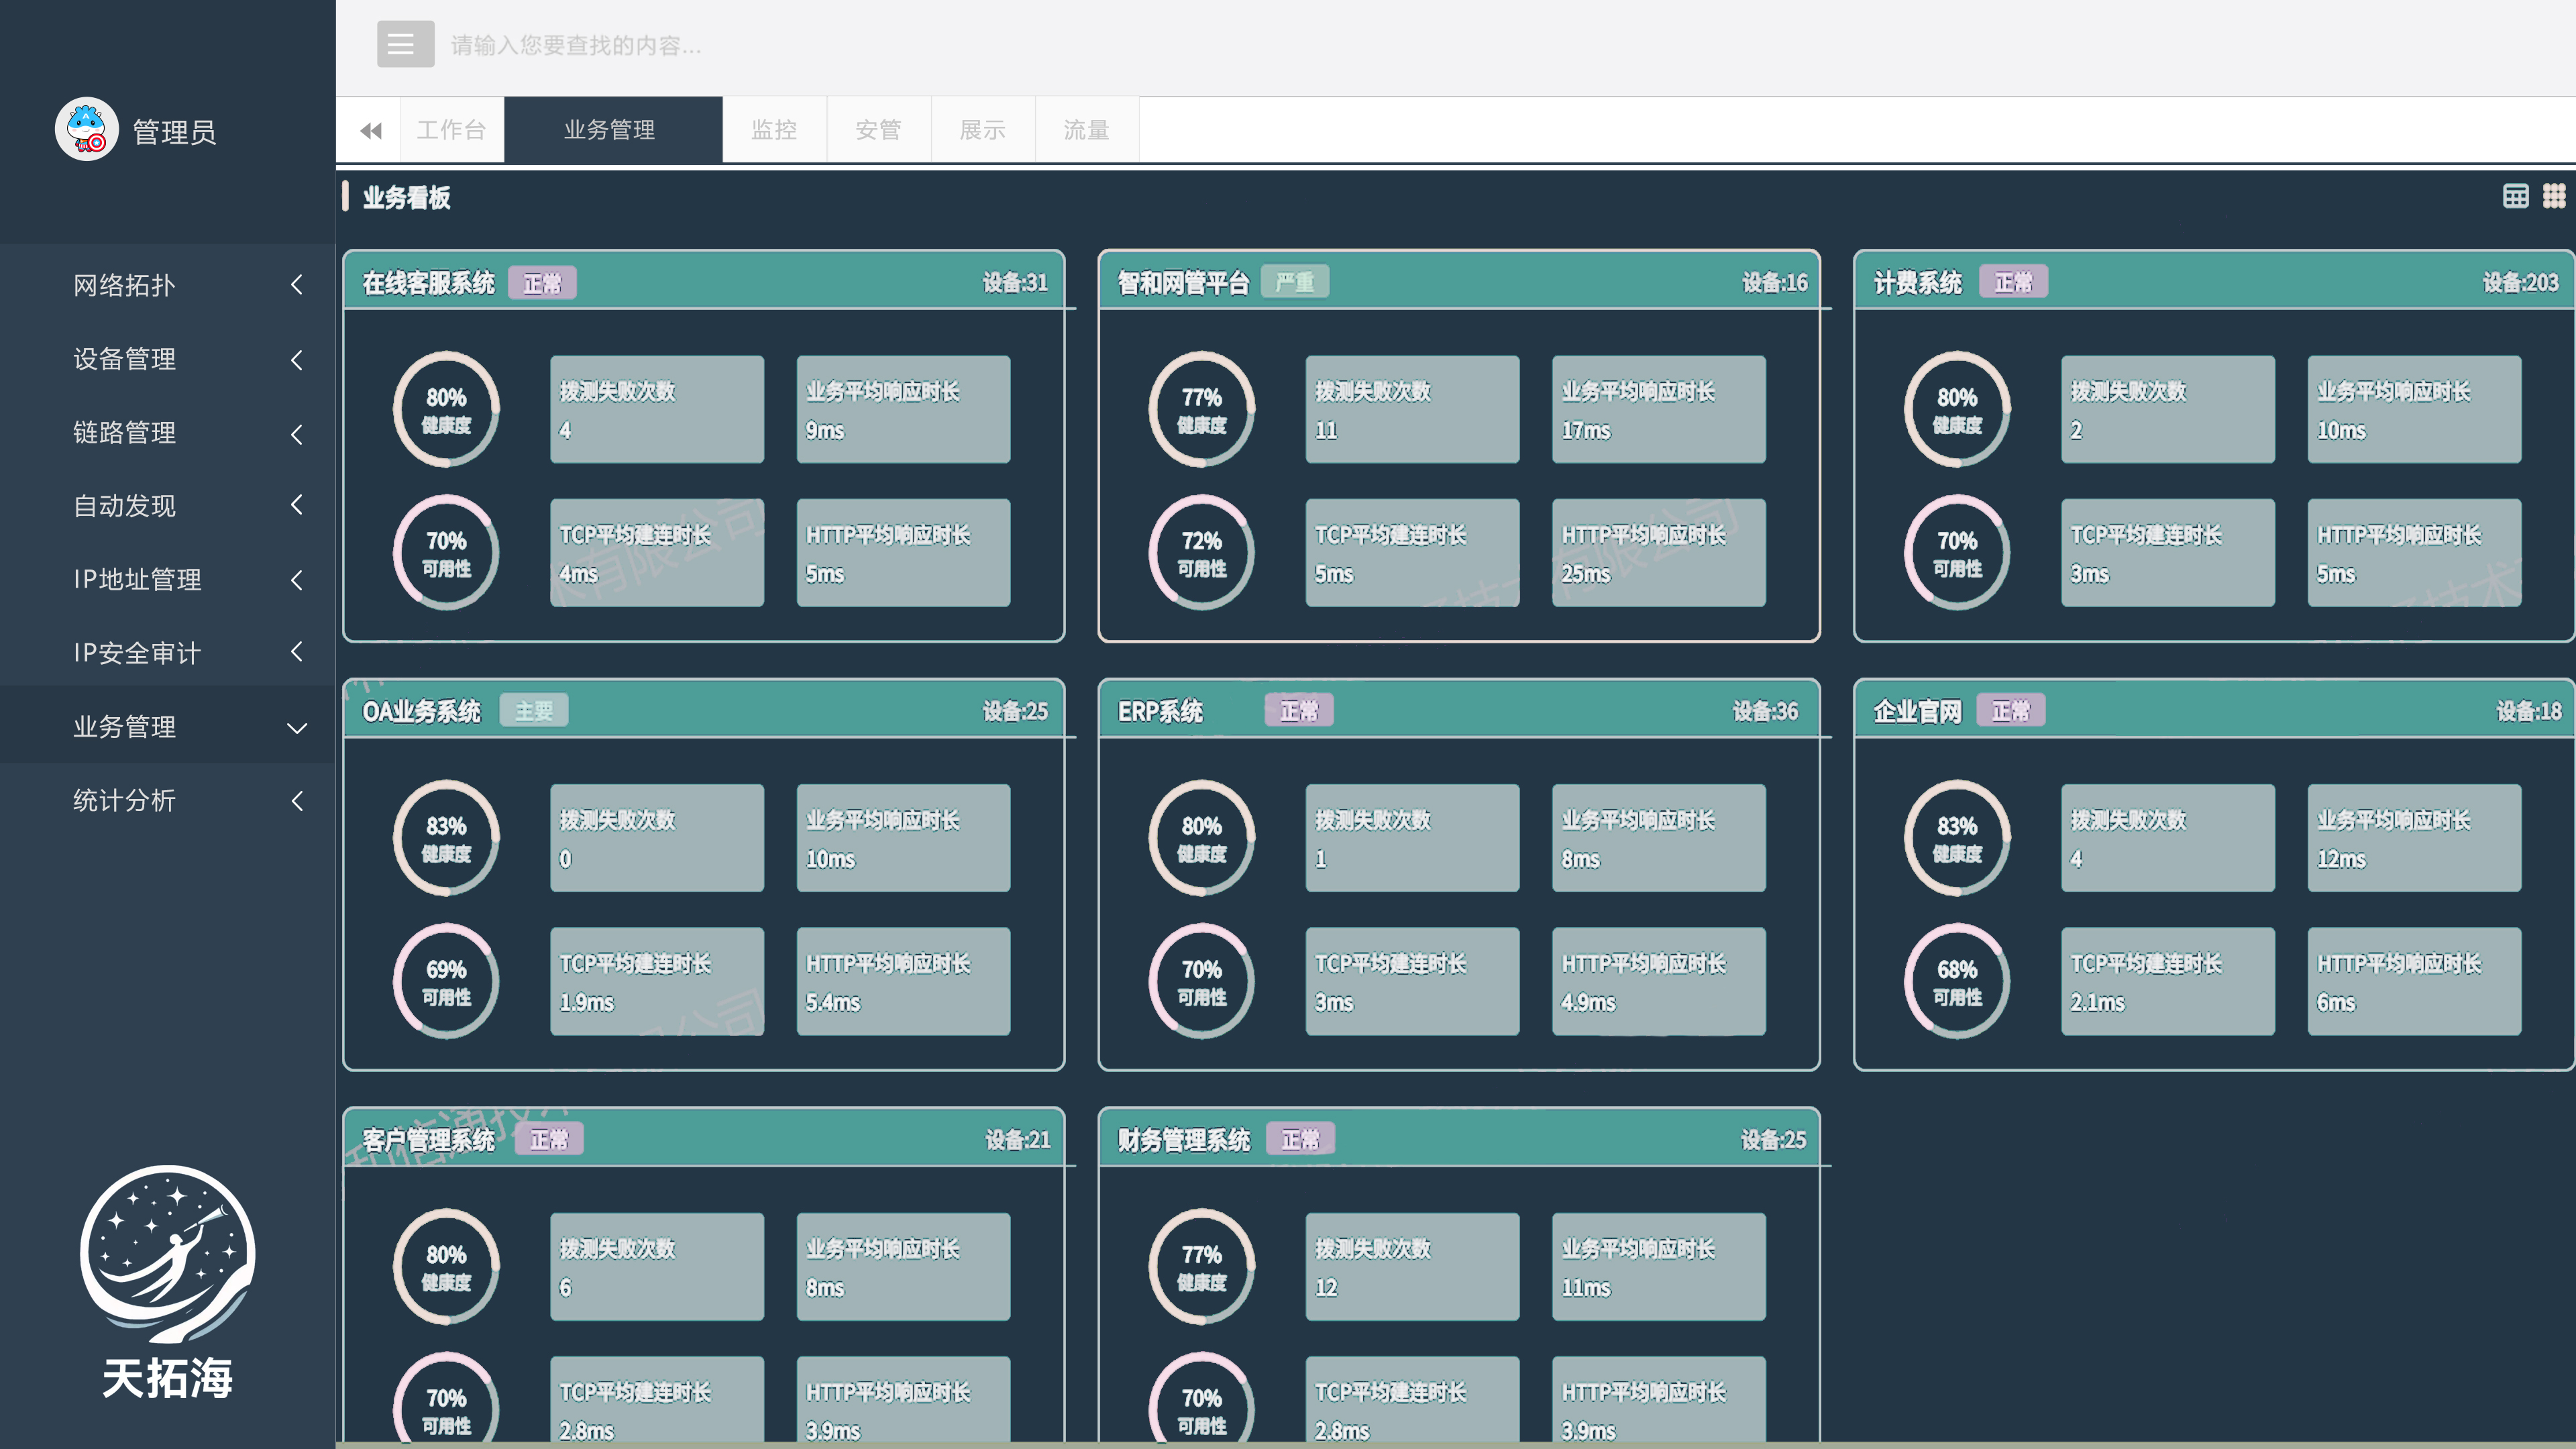Viewport: 2576px width, 1449px height.
Task: Click the 主要 status badge on OA业务系统
Action: pos(533,711)
